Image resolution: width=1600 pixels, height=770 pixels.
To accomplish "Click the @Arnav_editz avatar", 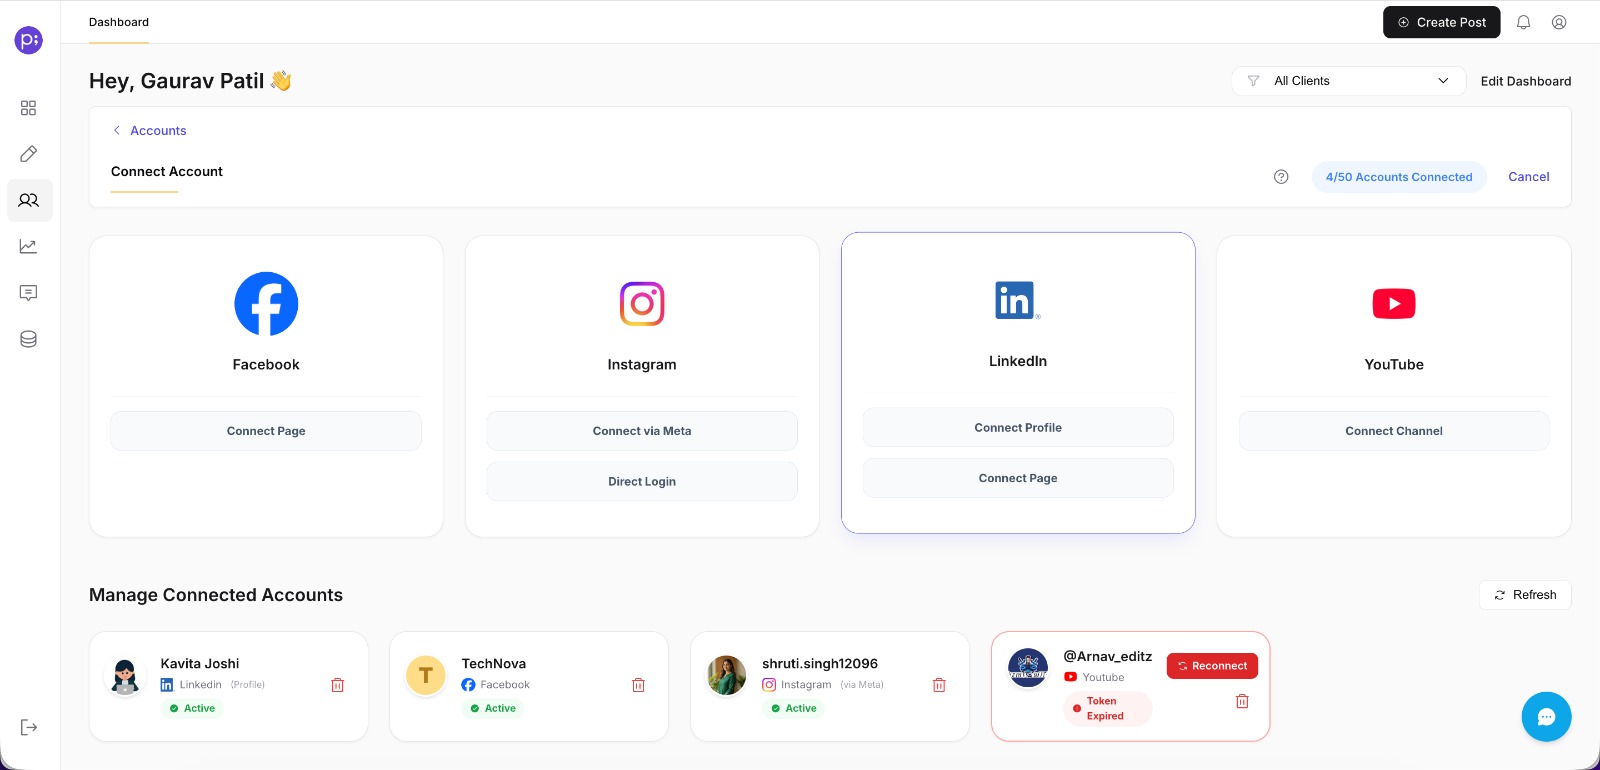I will [x=1028, y=668].
